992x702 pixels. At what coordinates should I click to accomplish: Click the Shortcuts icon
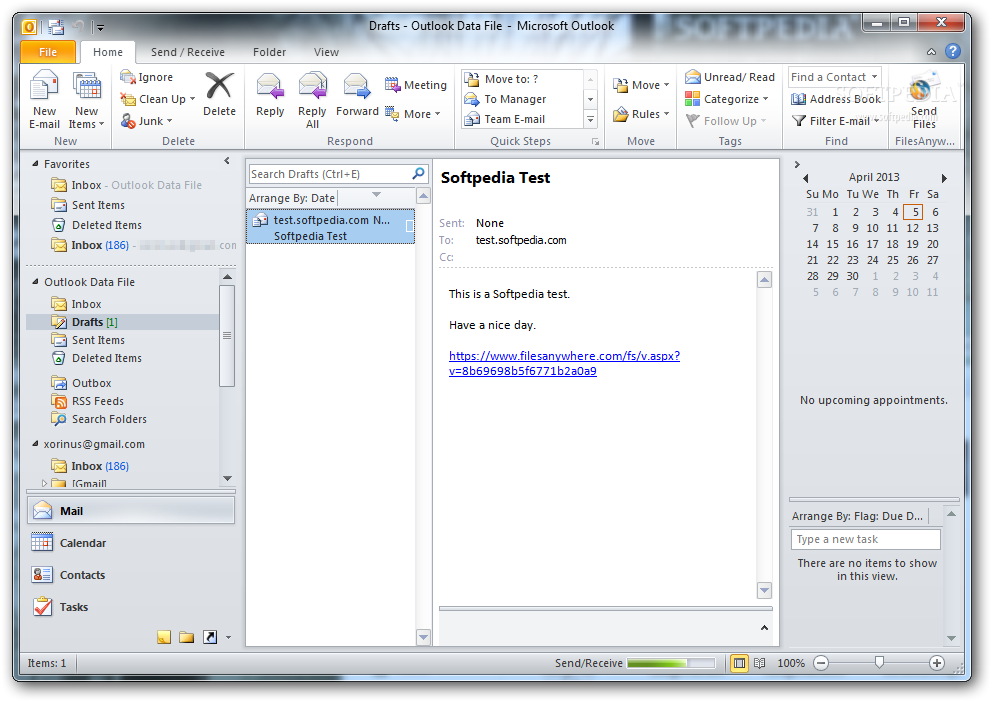(x=210, y=637)
